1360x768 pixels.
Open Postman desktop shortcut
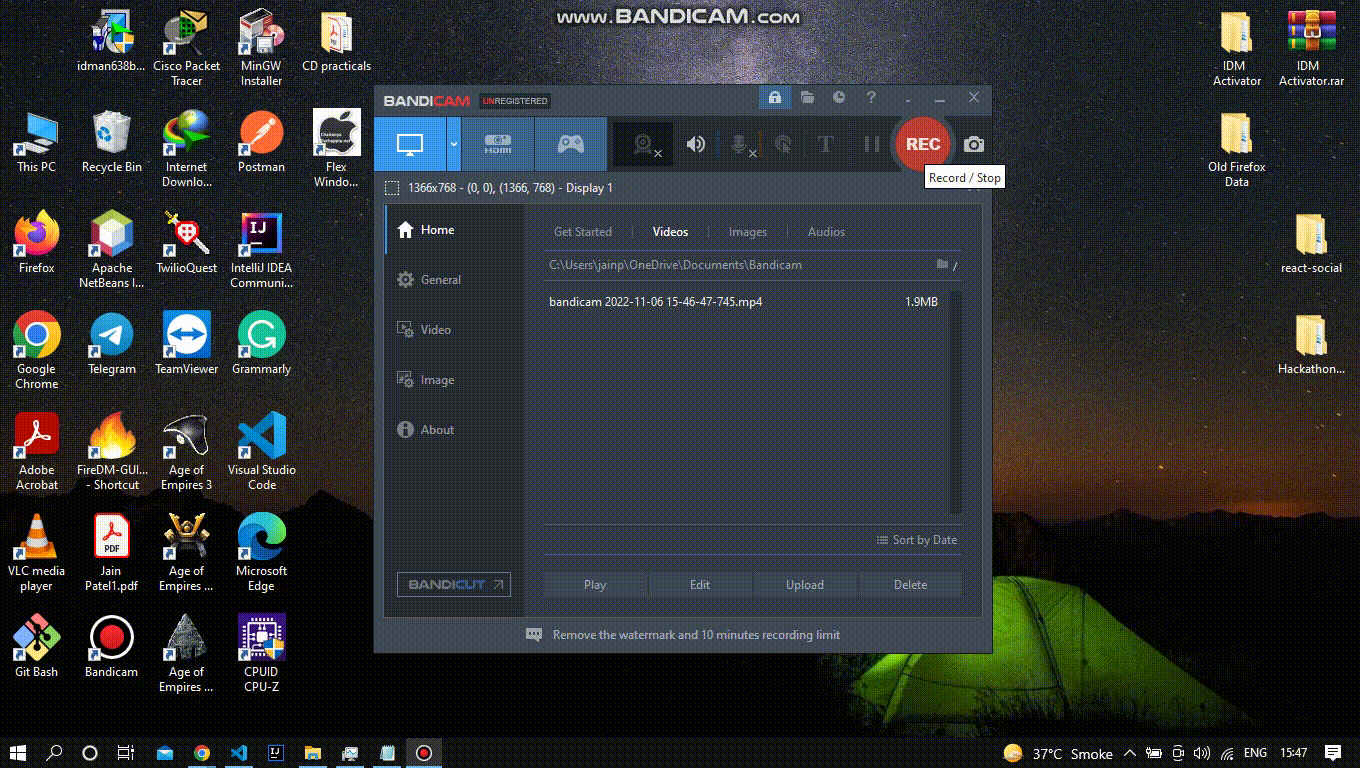coord(261,143)
